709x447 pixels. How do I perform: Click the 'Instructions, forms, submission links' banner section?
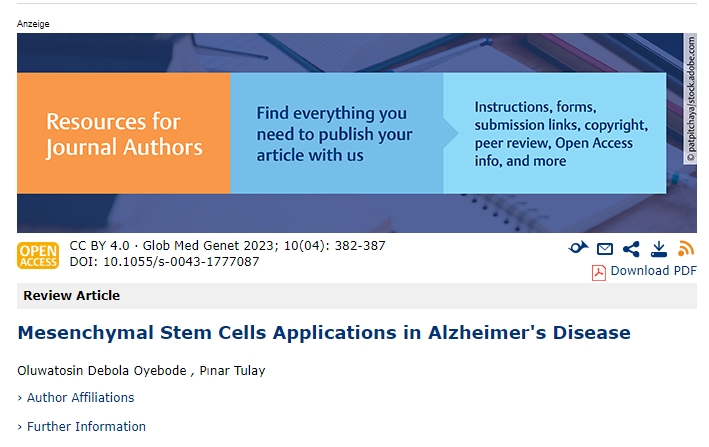pyautogui.click(x=560, y=134)
